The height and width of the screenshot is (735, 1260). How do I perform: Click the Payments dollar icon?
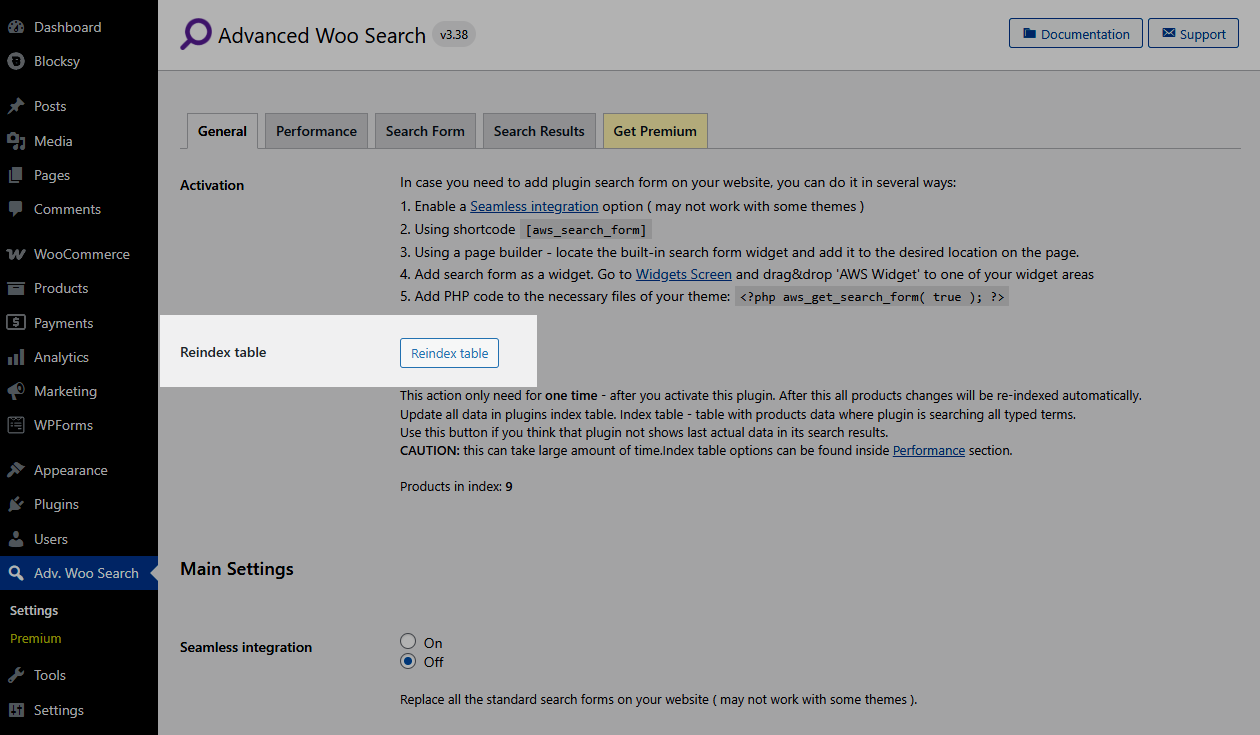16,323
